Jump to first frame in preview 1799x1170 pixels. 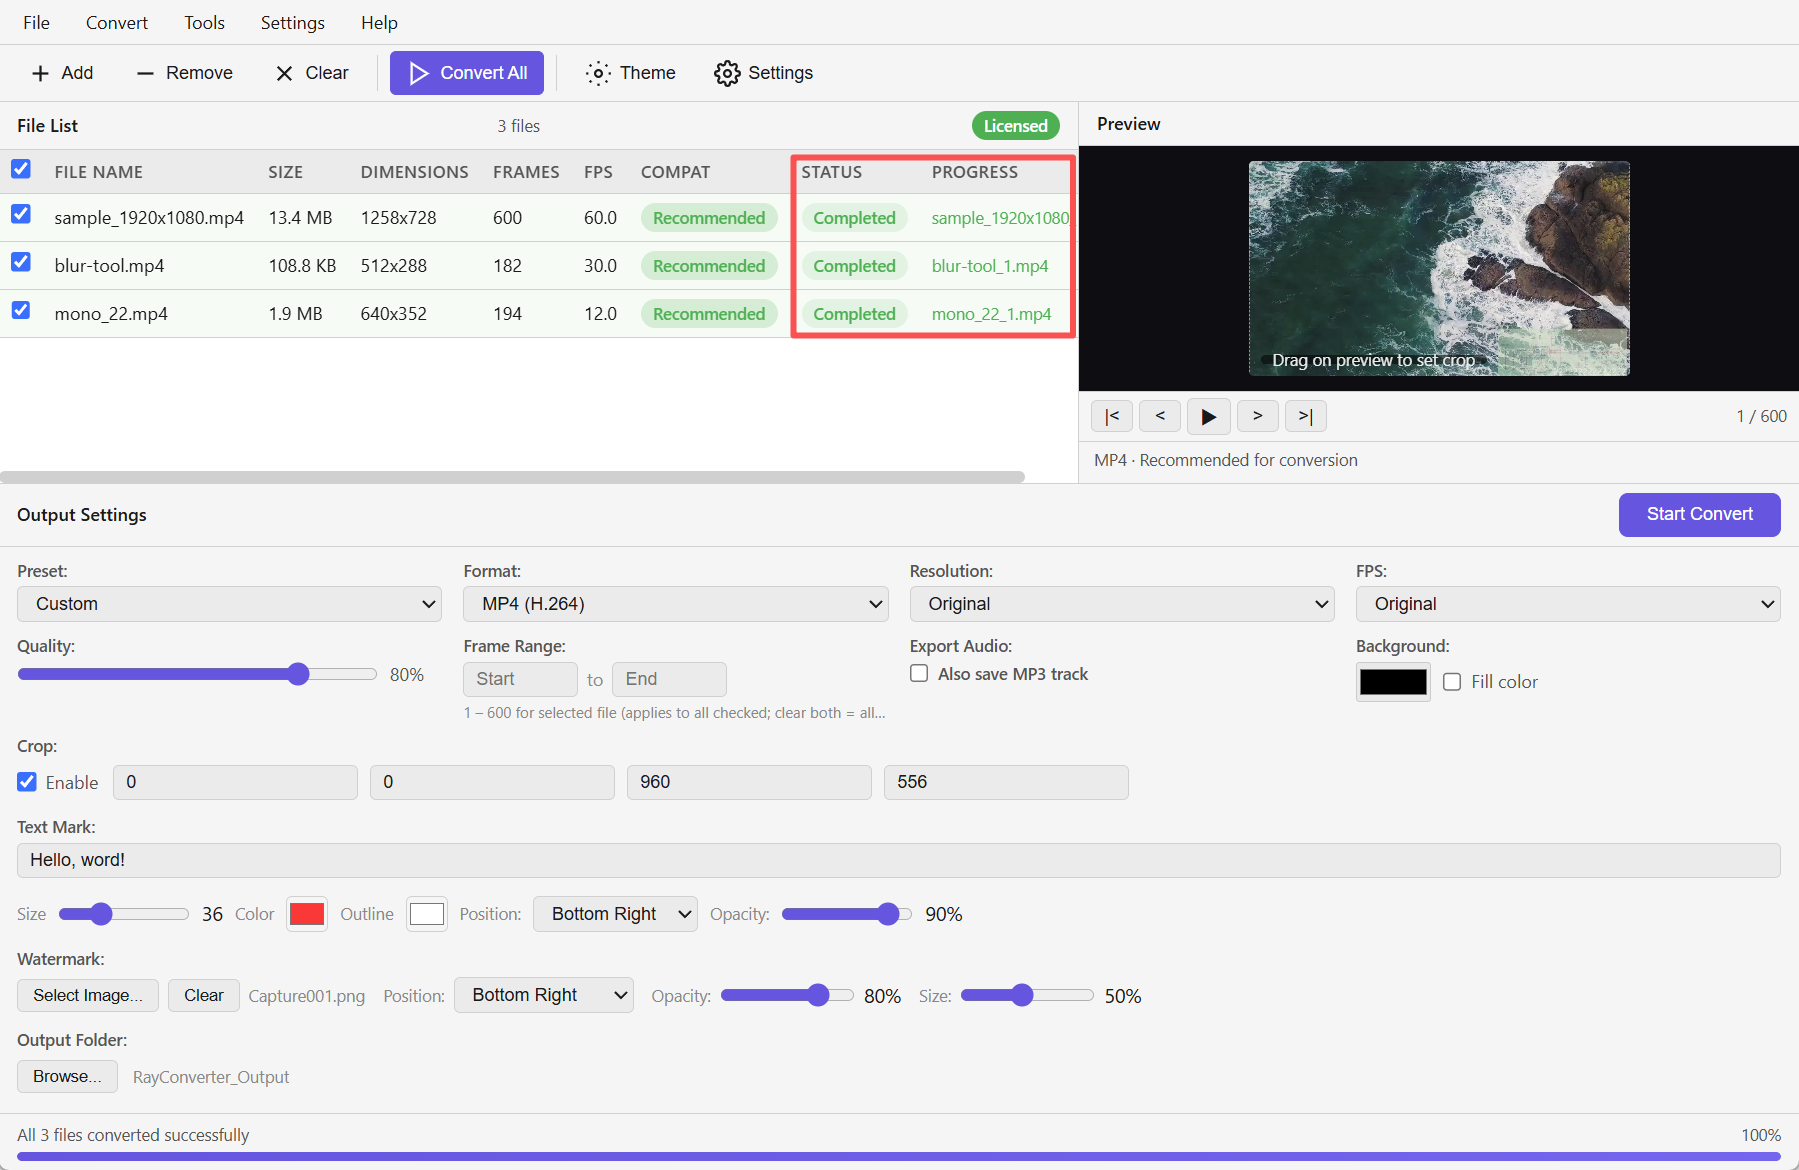(x=1112, y=416)
